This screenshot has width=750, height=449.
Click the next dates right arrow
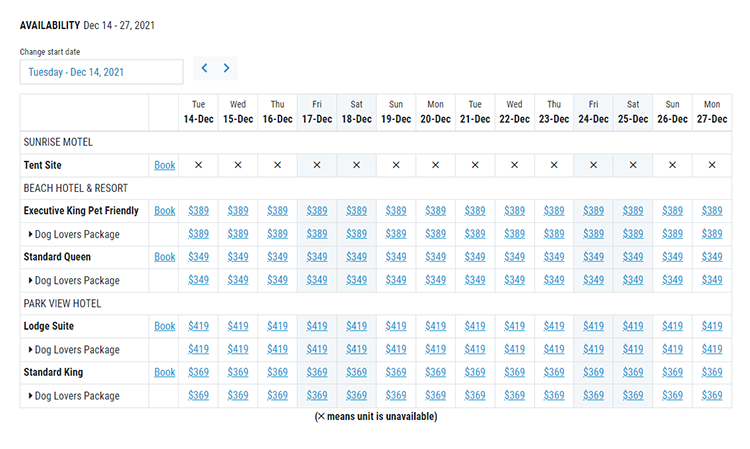pyautogui.click(x=227, y=69)
